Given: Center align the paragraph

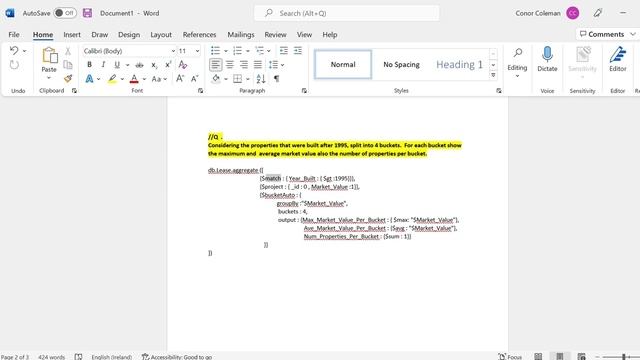Looking at the screenshot, I should coord(230,64).
